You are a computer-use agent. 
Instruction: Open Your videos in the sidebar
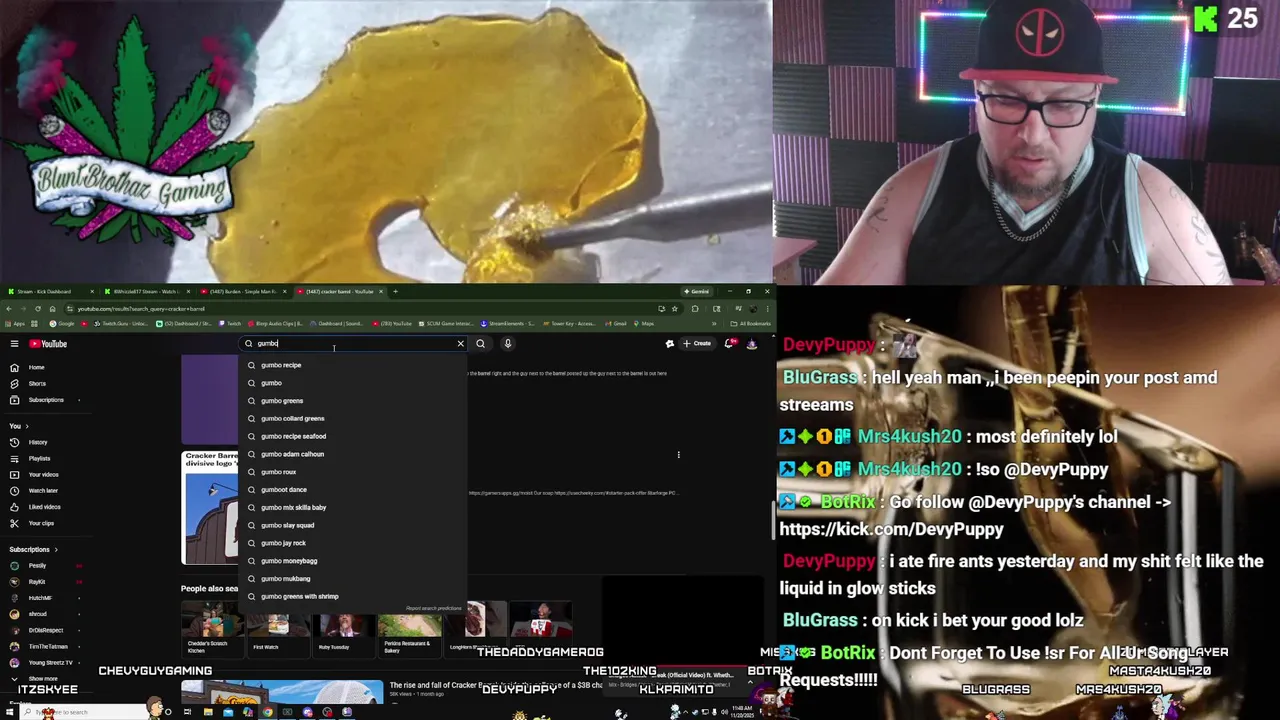tap(46, 474)
